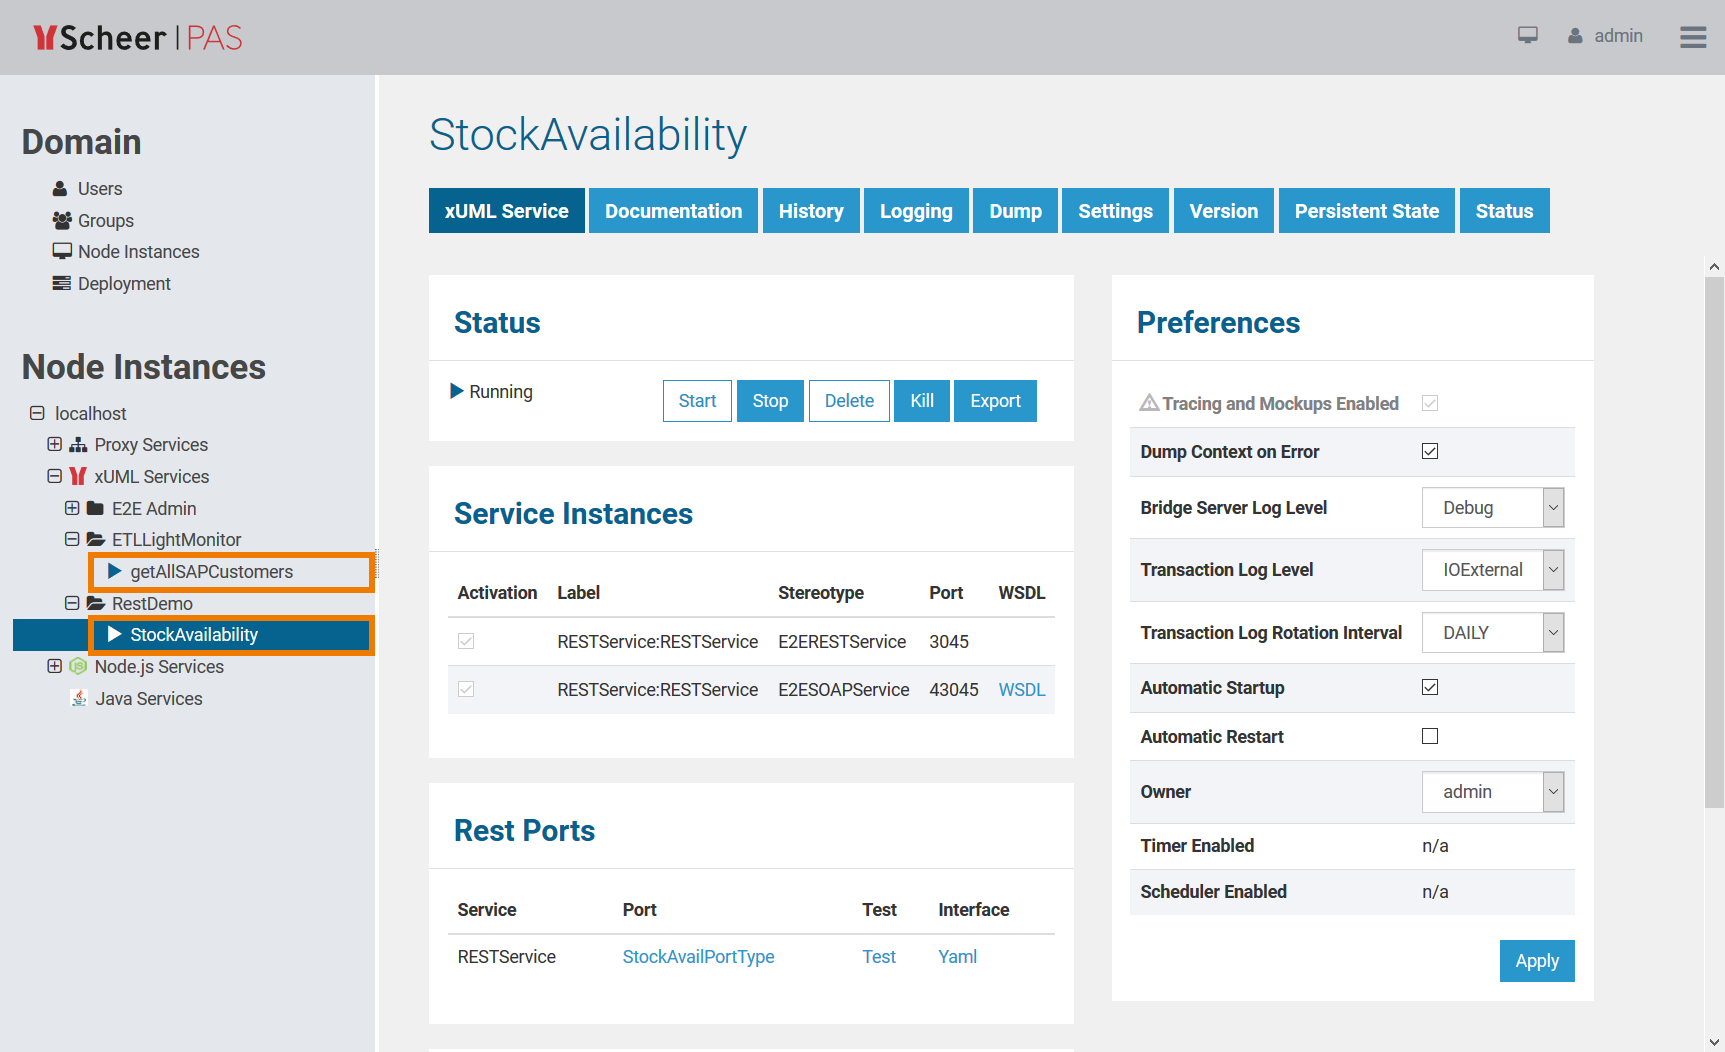Enable the Automatic Restart checkbox
The width and height of the screenshot is (1725, 1052).
click(1430, 736)
